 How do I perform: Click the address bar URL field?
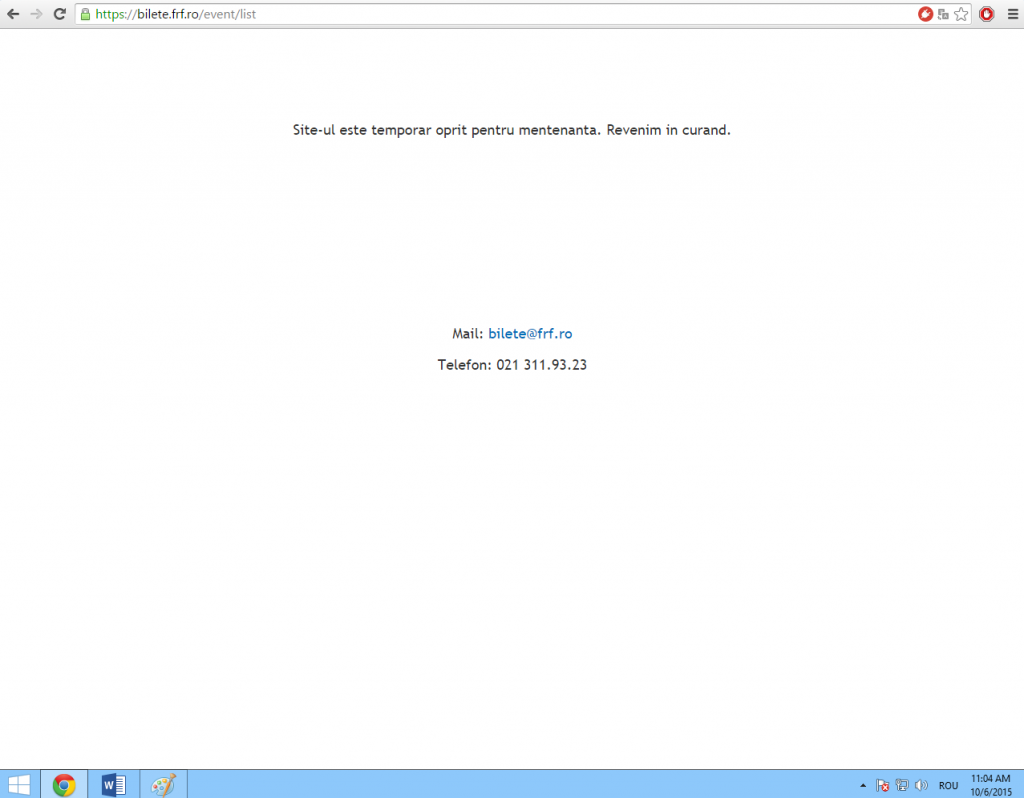point(500,14)
